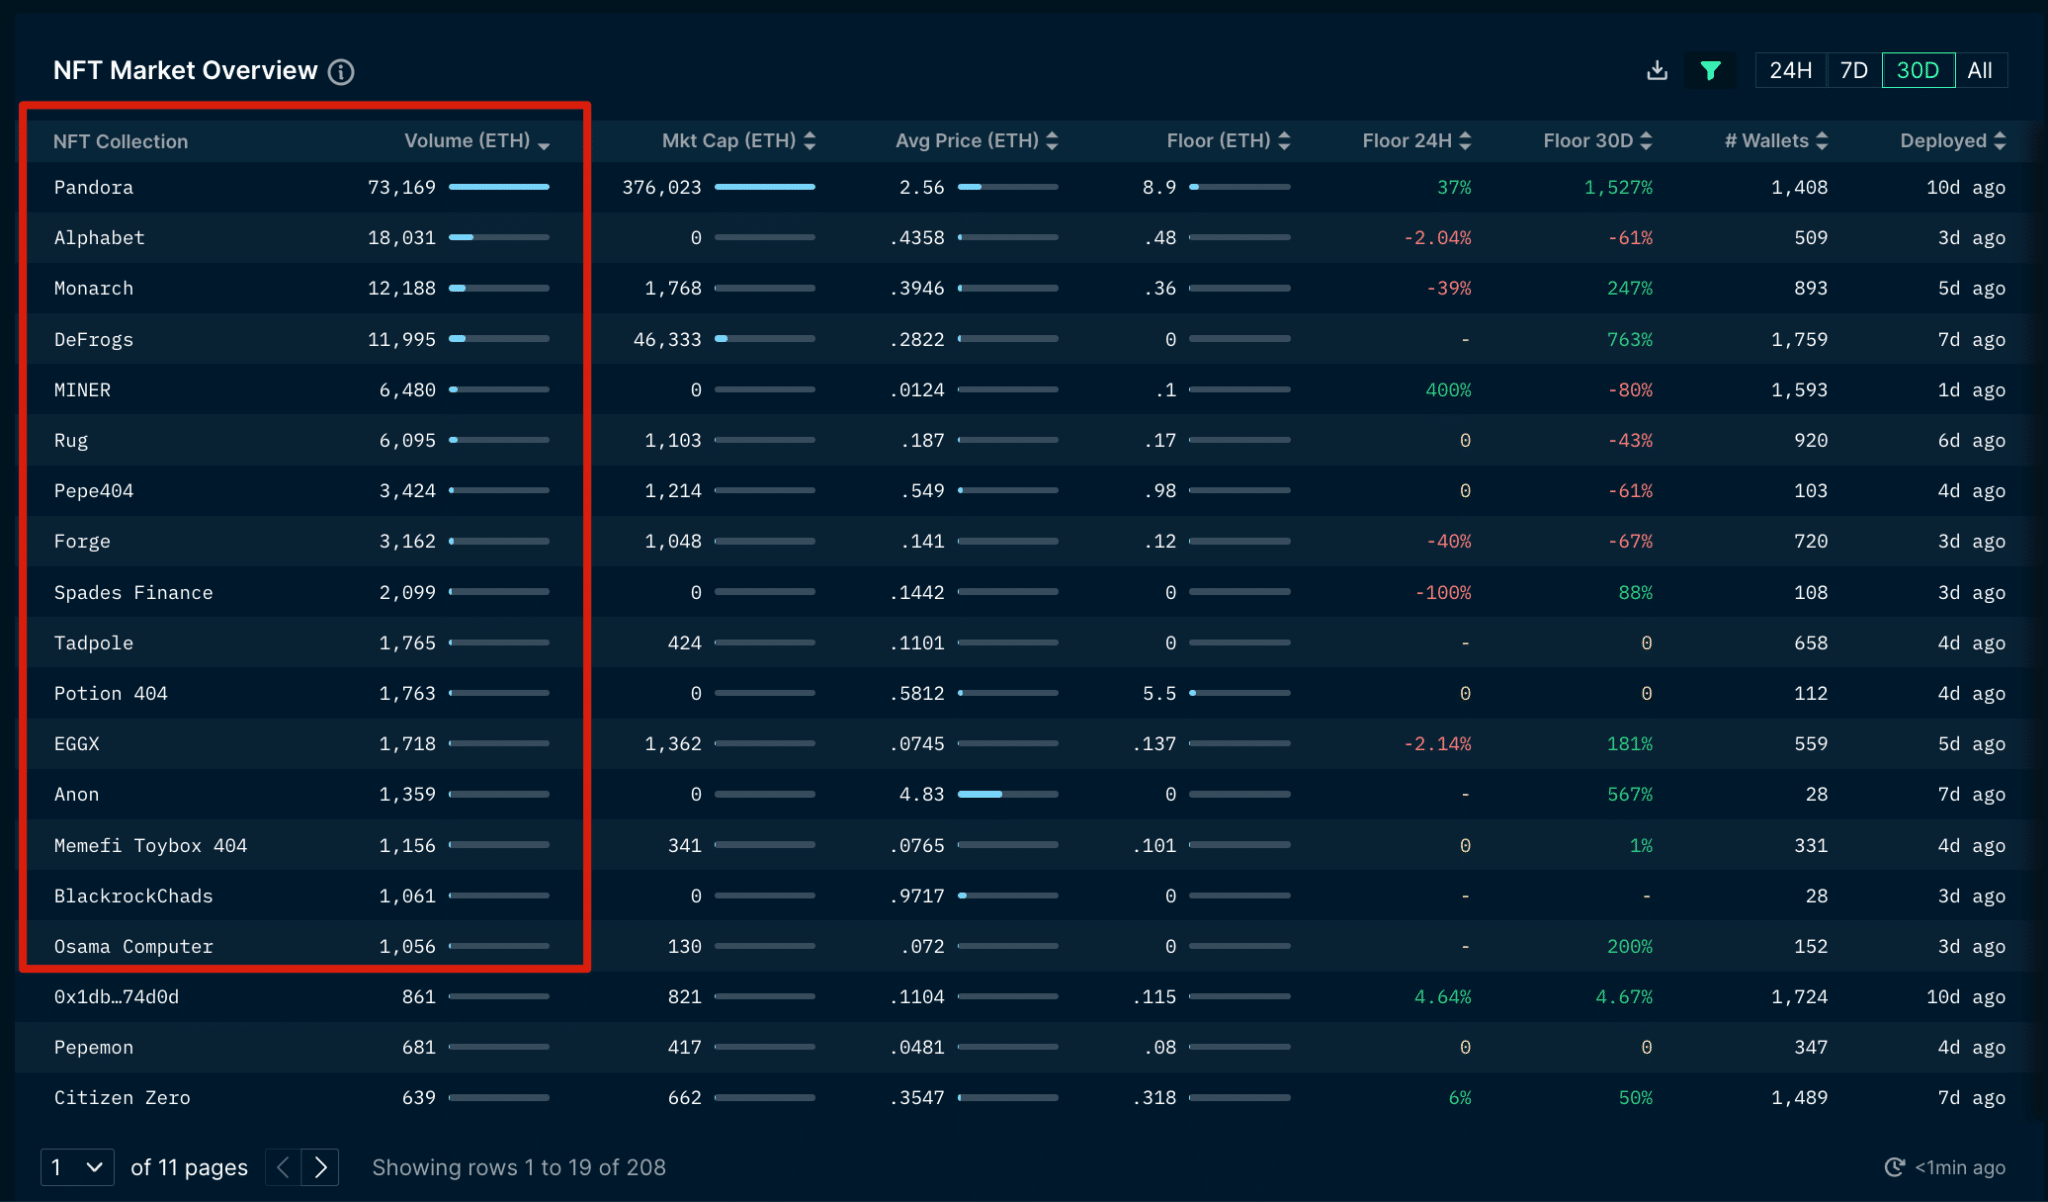
Task: Open the Pandora collection row
Action: click(94, 188)
